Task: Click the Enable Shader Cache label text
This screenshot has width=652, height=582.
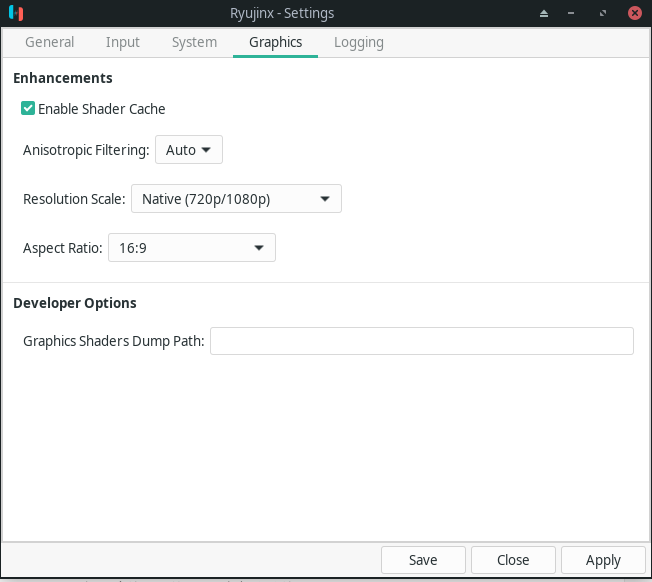Action: (x=102, y=109)
